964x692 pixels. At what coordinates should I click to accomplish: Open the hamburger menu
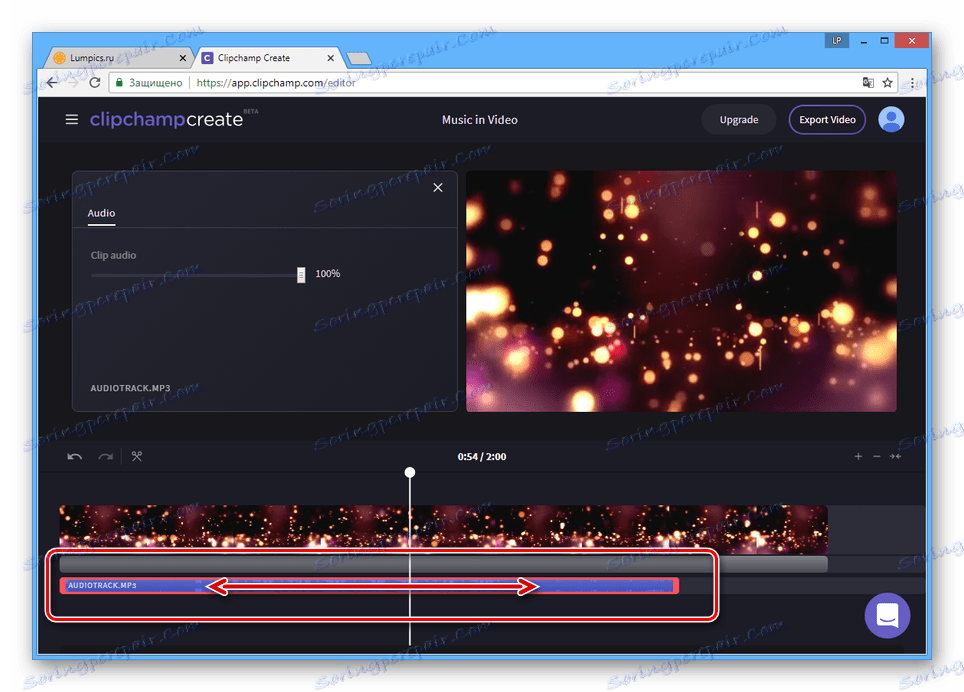72,119
